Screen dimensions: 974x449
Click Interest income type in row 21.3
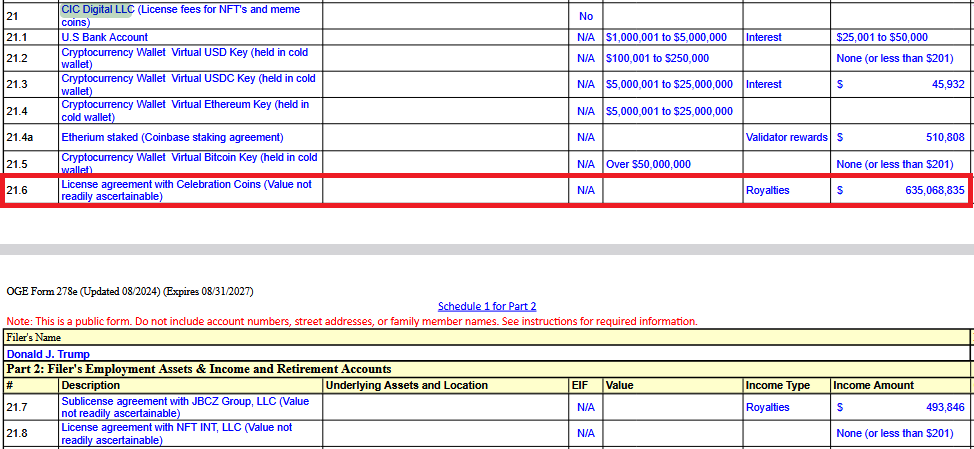[x=763, y=84]
